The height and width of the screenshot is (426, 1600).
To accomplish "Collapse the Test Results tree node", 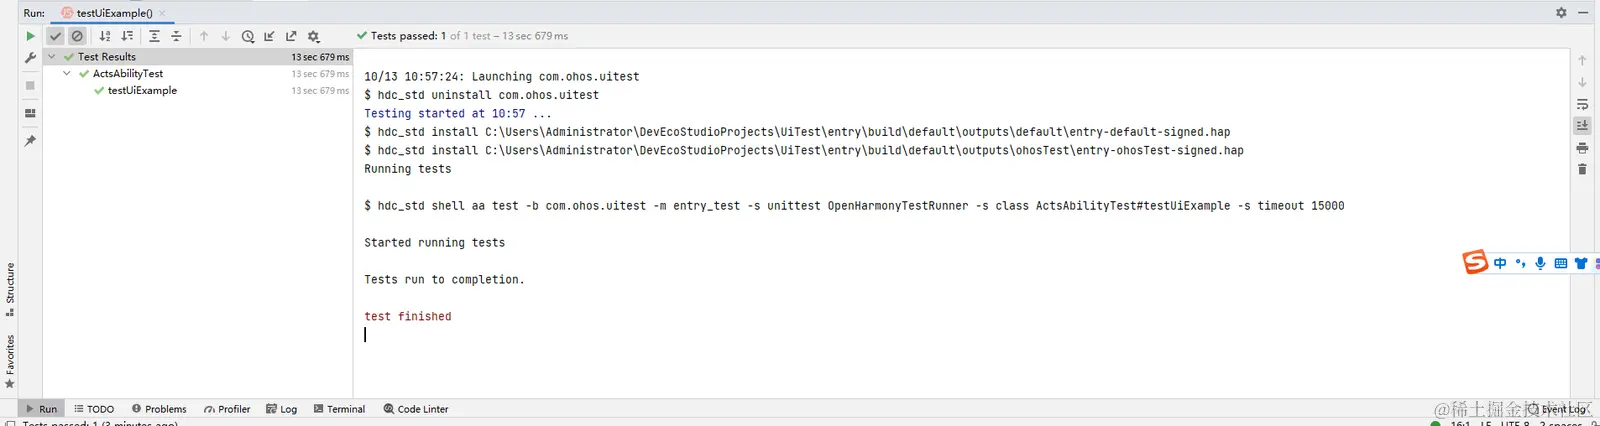I will pyautogui.click(x=52, y=57).
